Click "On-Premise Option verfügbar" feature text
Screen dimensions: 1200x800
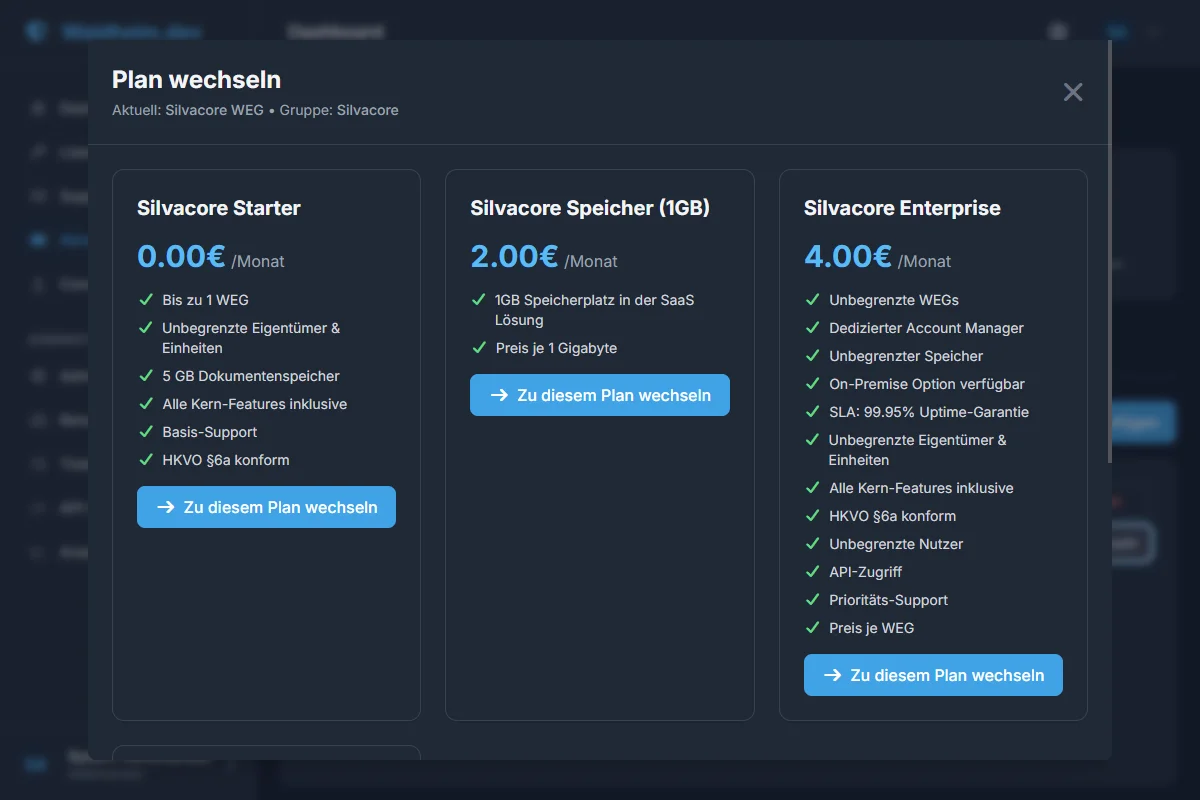point(926,384)
